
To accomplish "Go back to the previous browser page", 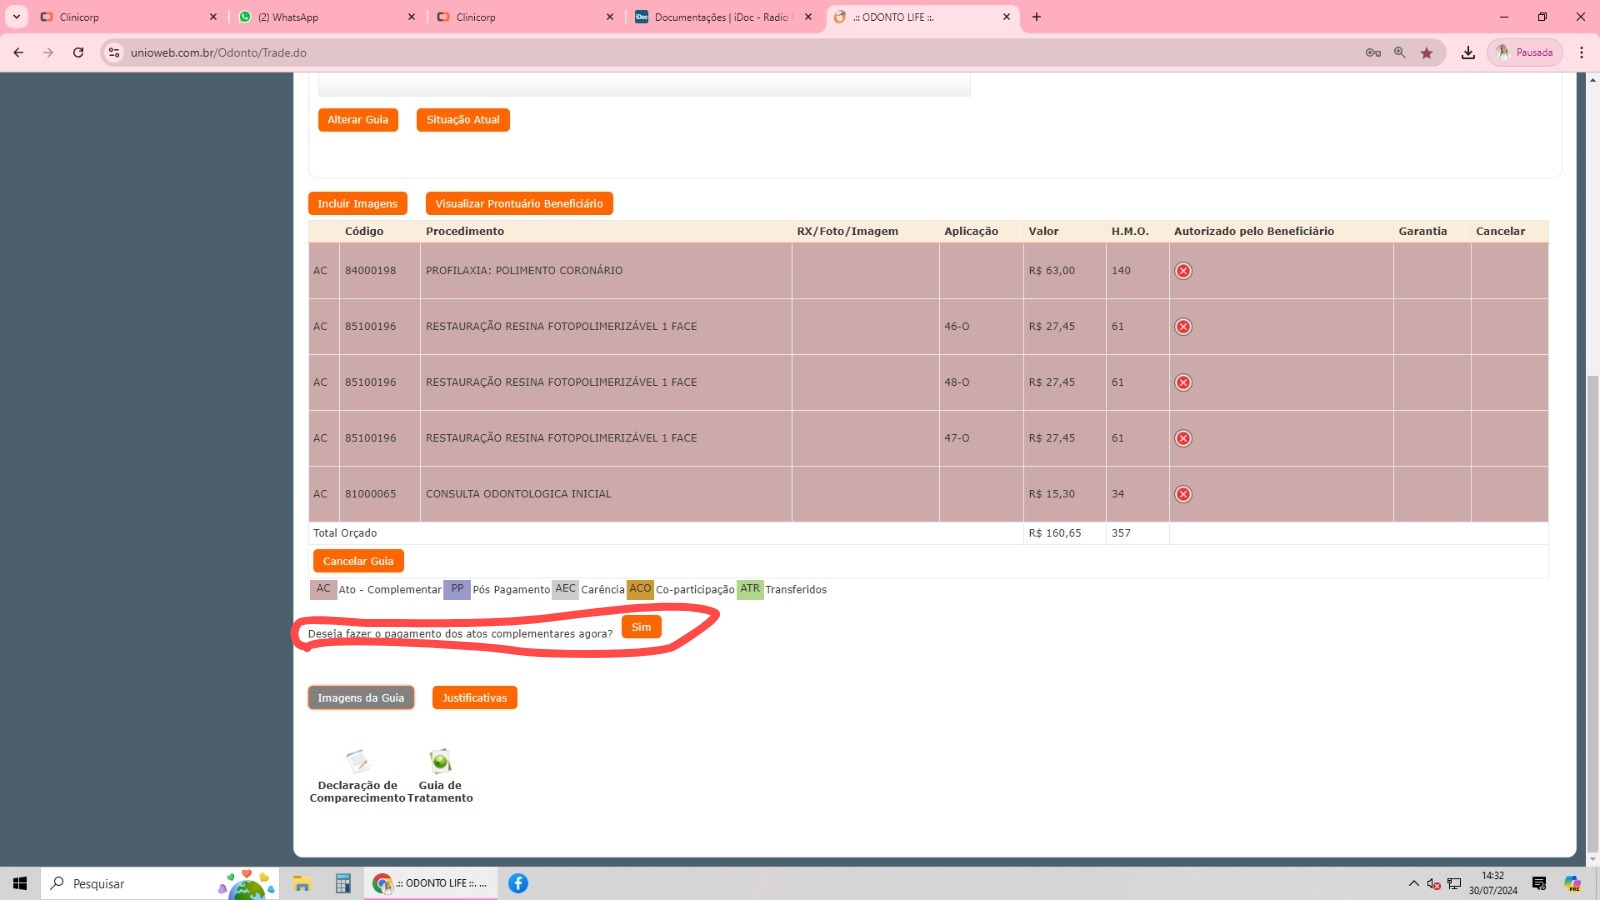I will coord(18,52).
